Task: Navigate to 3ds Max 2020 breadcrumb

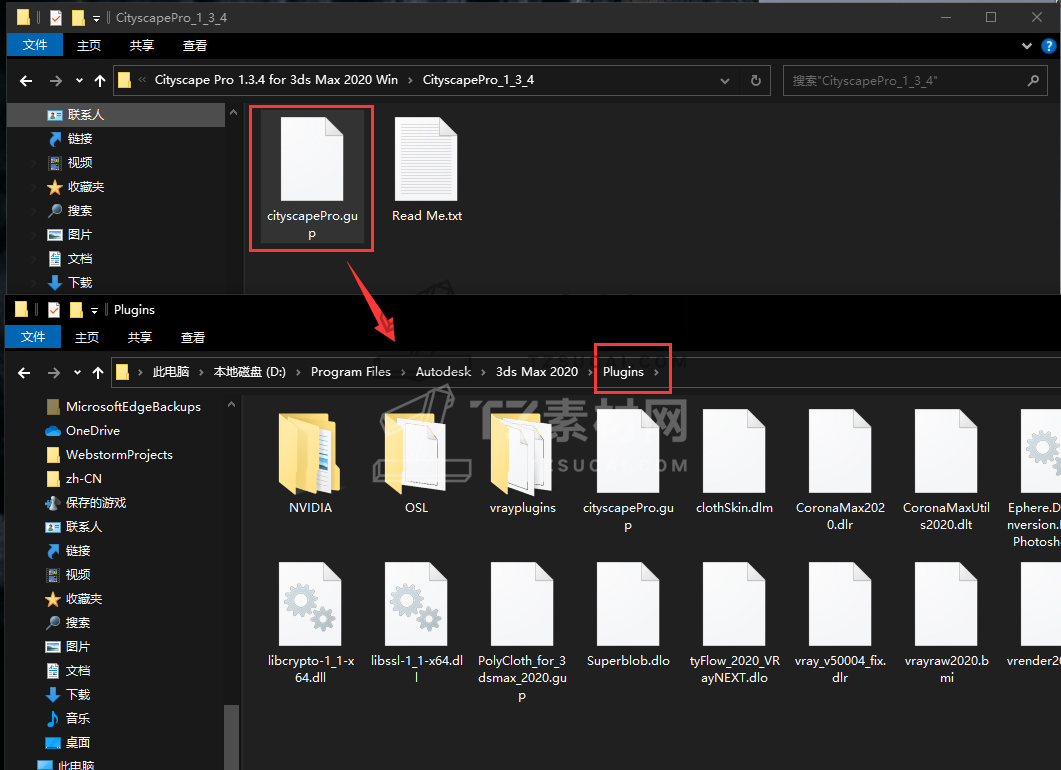Action: [537, 372]
